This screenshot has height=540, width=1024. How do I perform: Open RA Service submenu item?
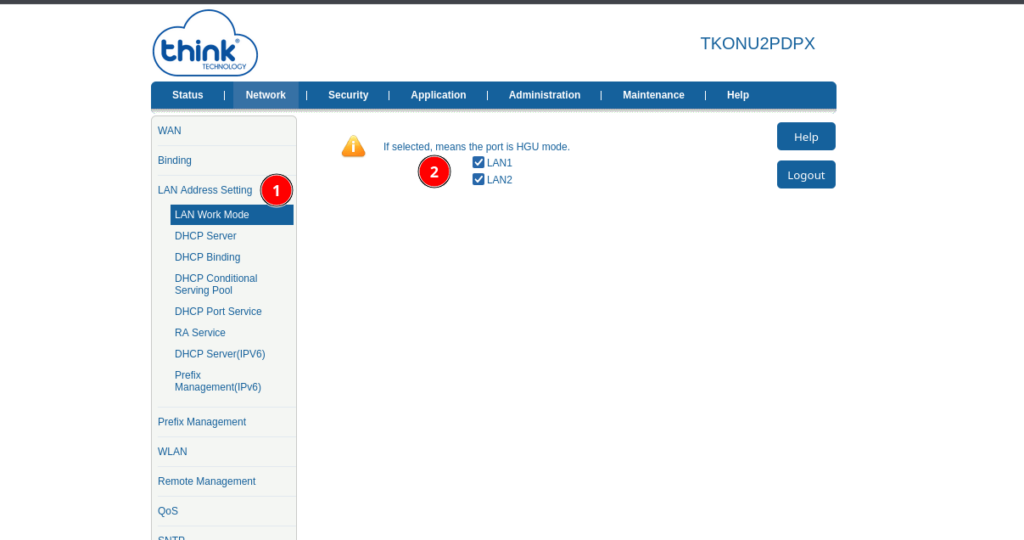[x=200, y=332]
